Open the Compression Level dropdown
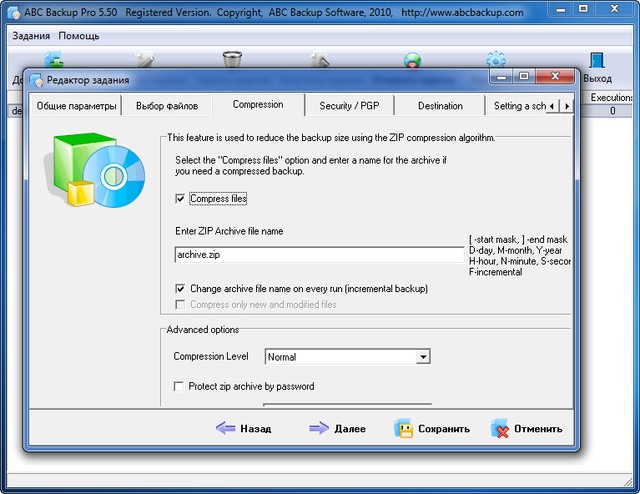640x494 pixels. point(423,357)
